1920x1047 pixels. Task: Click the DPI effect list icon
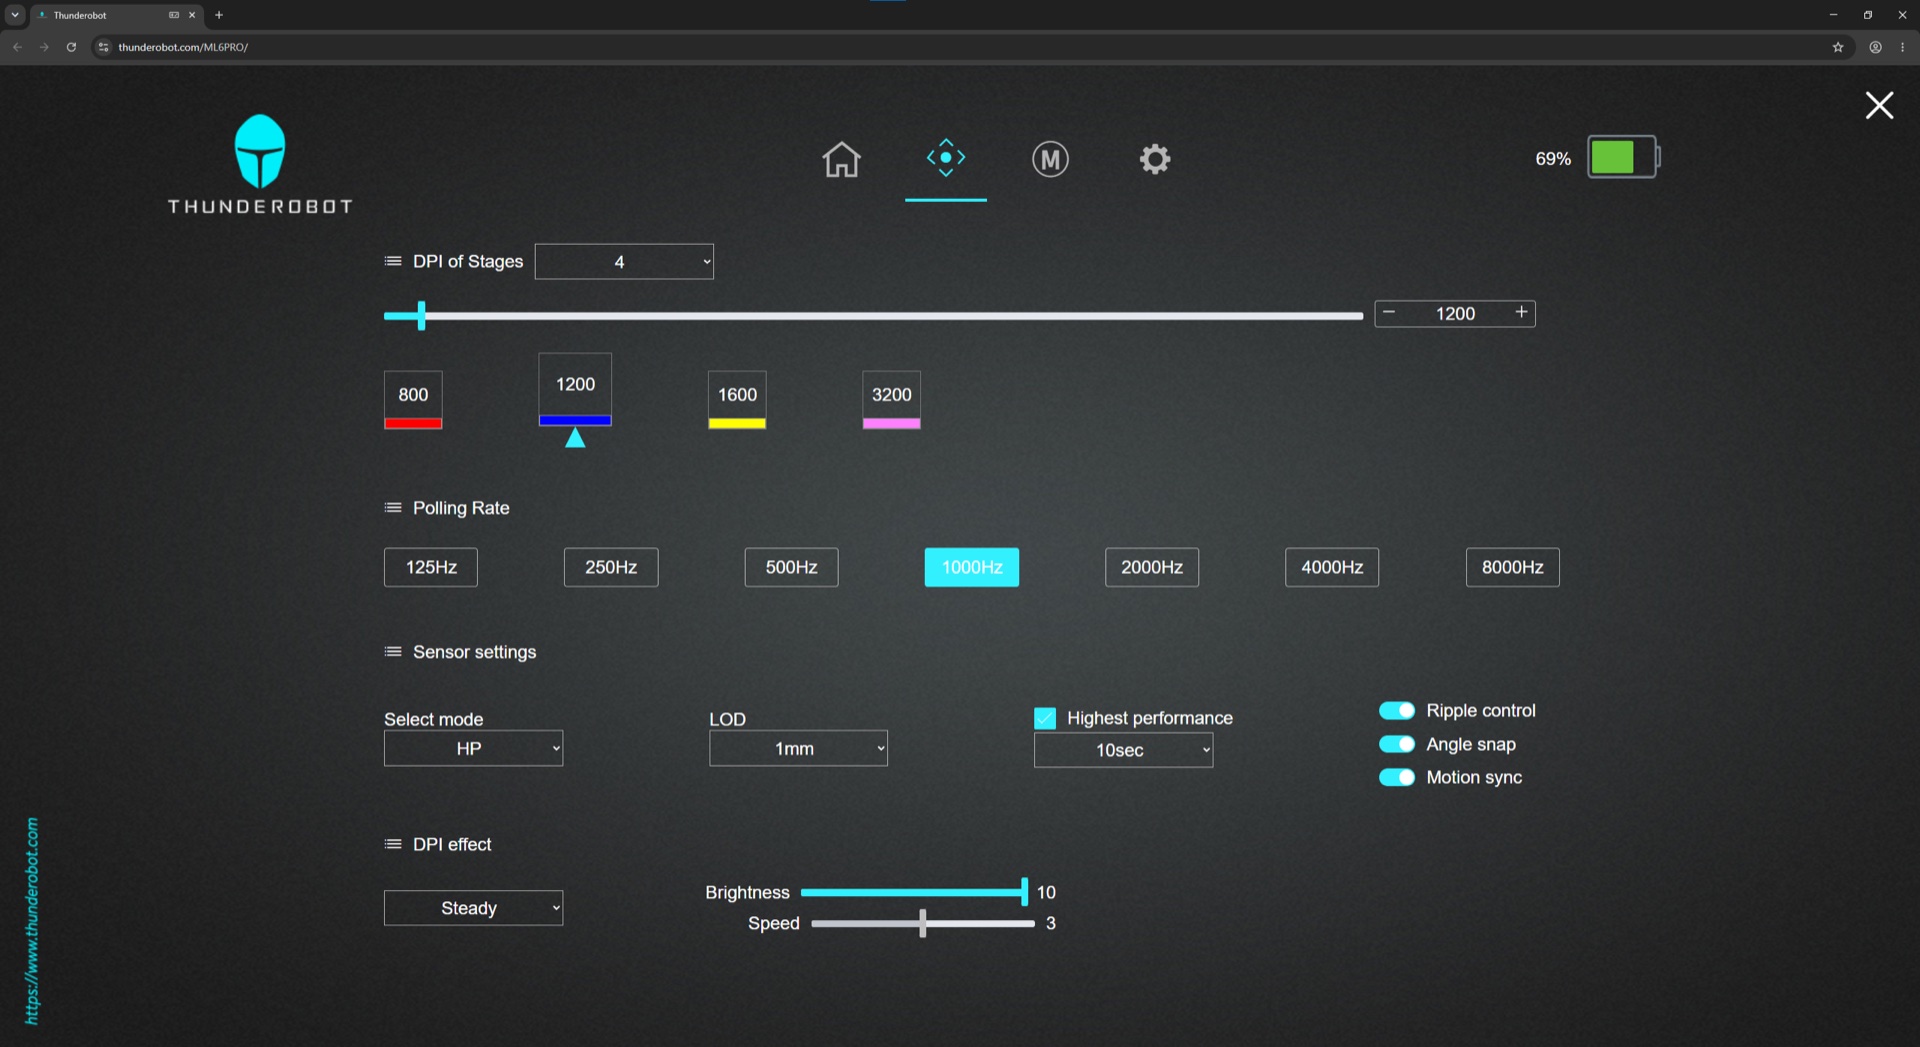pos(393,844)
